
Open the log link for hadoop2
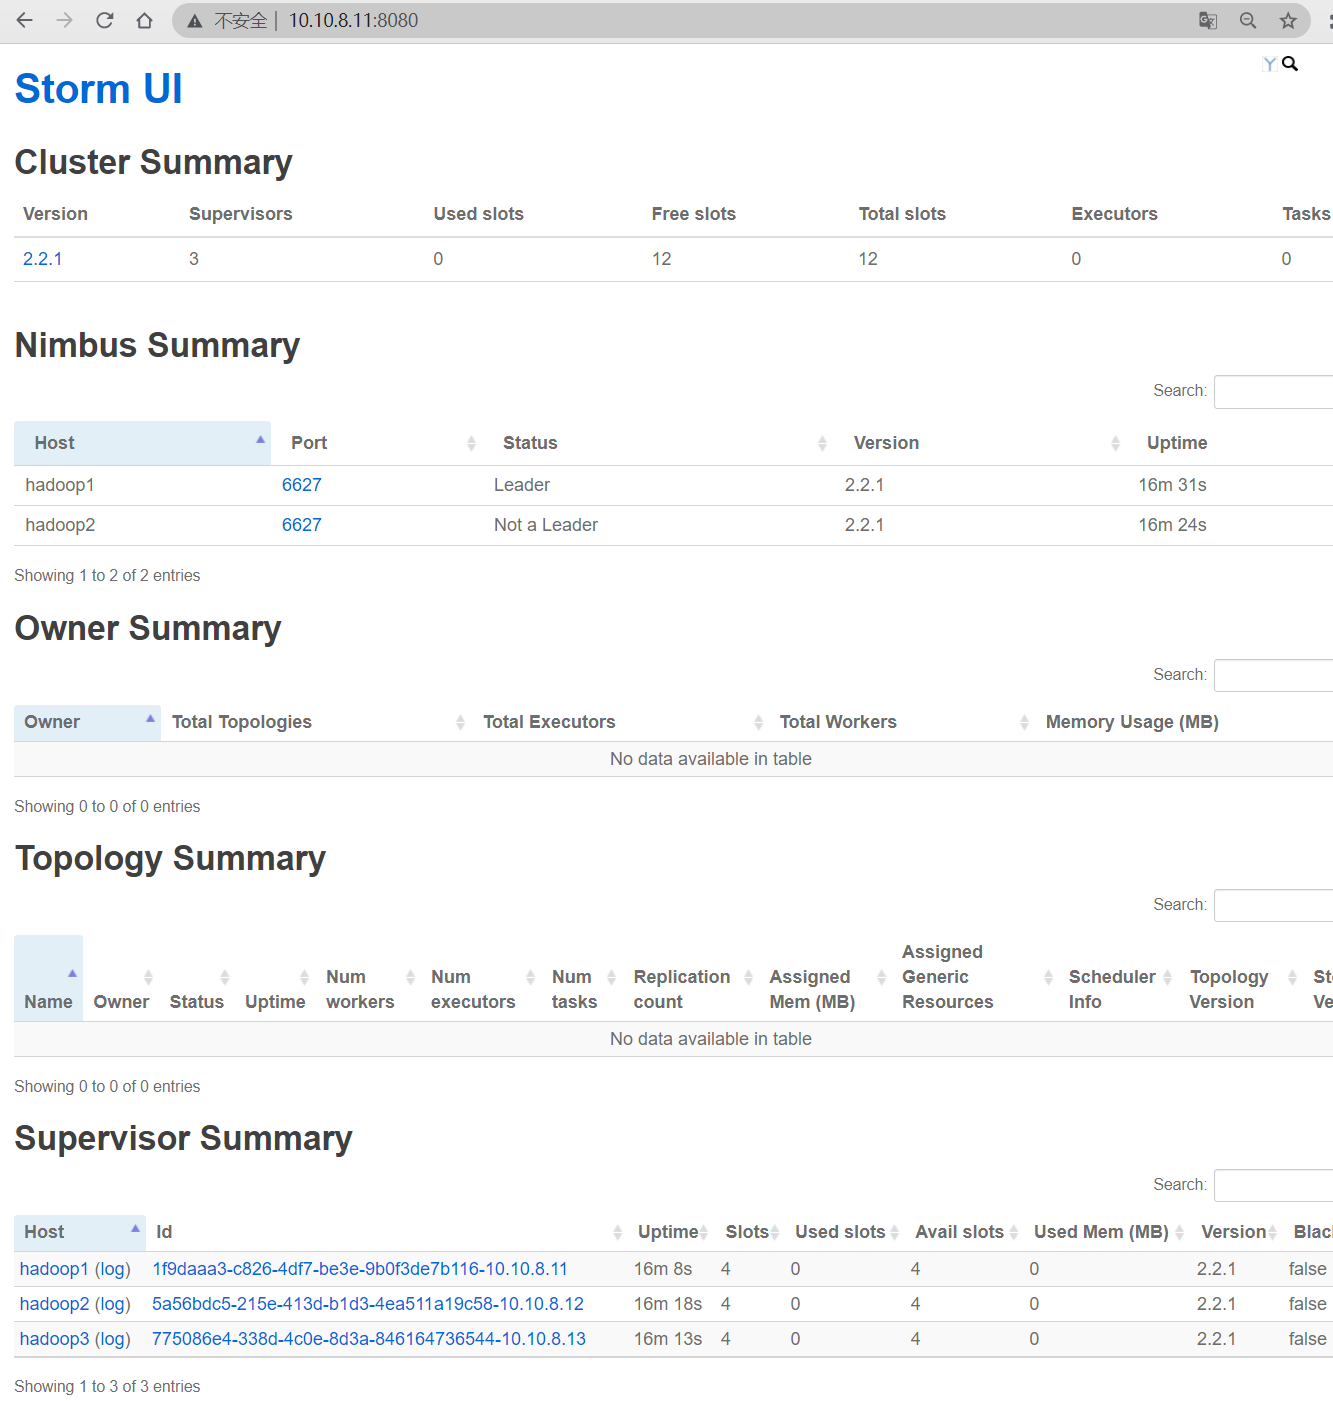113,1304
